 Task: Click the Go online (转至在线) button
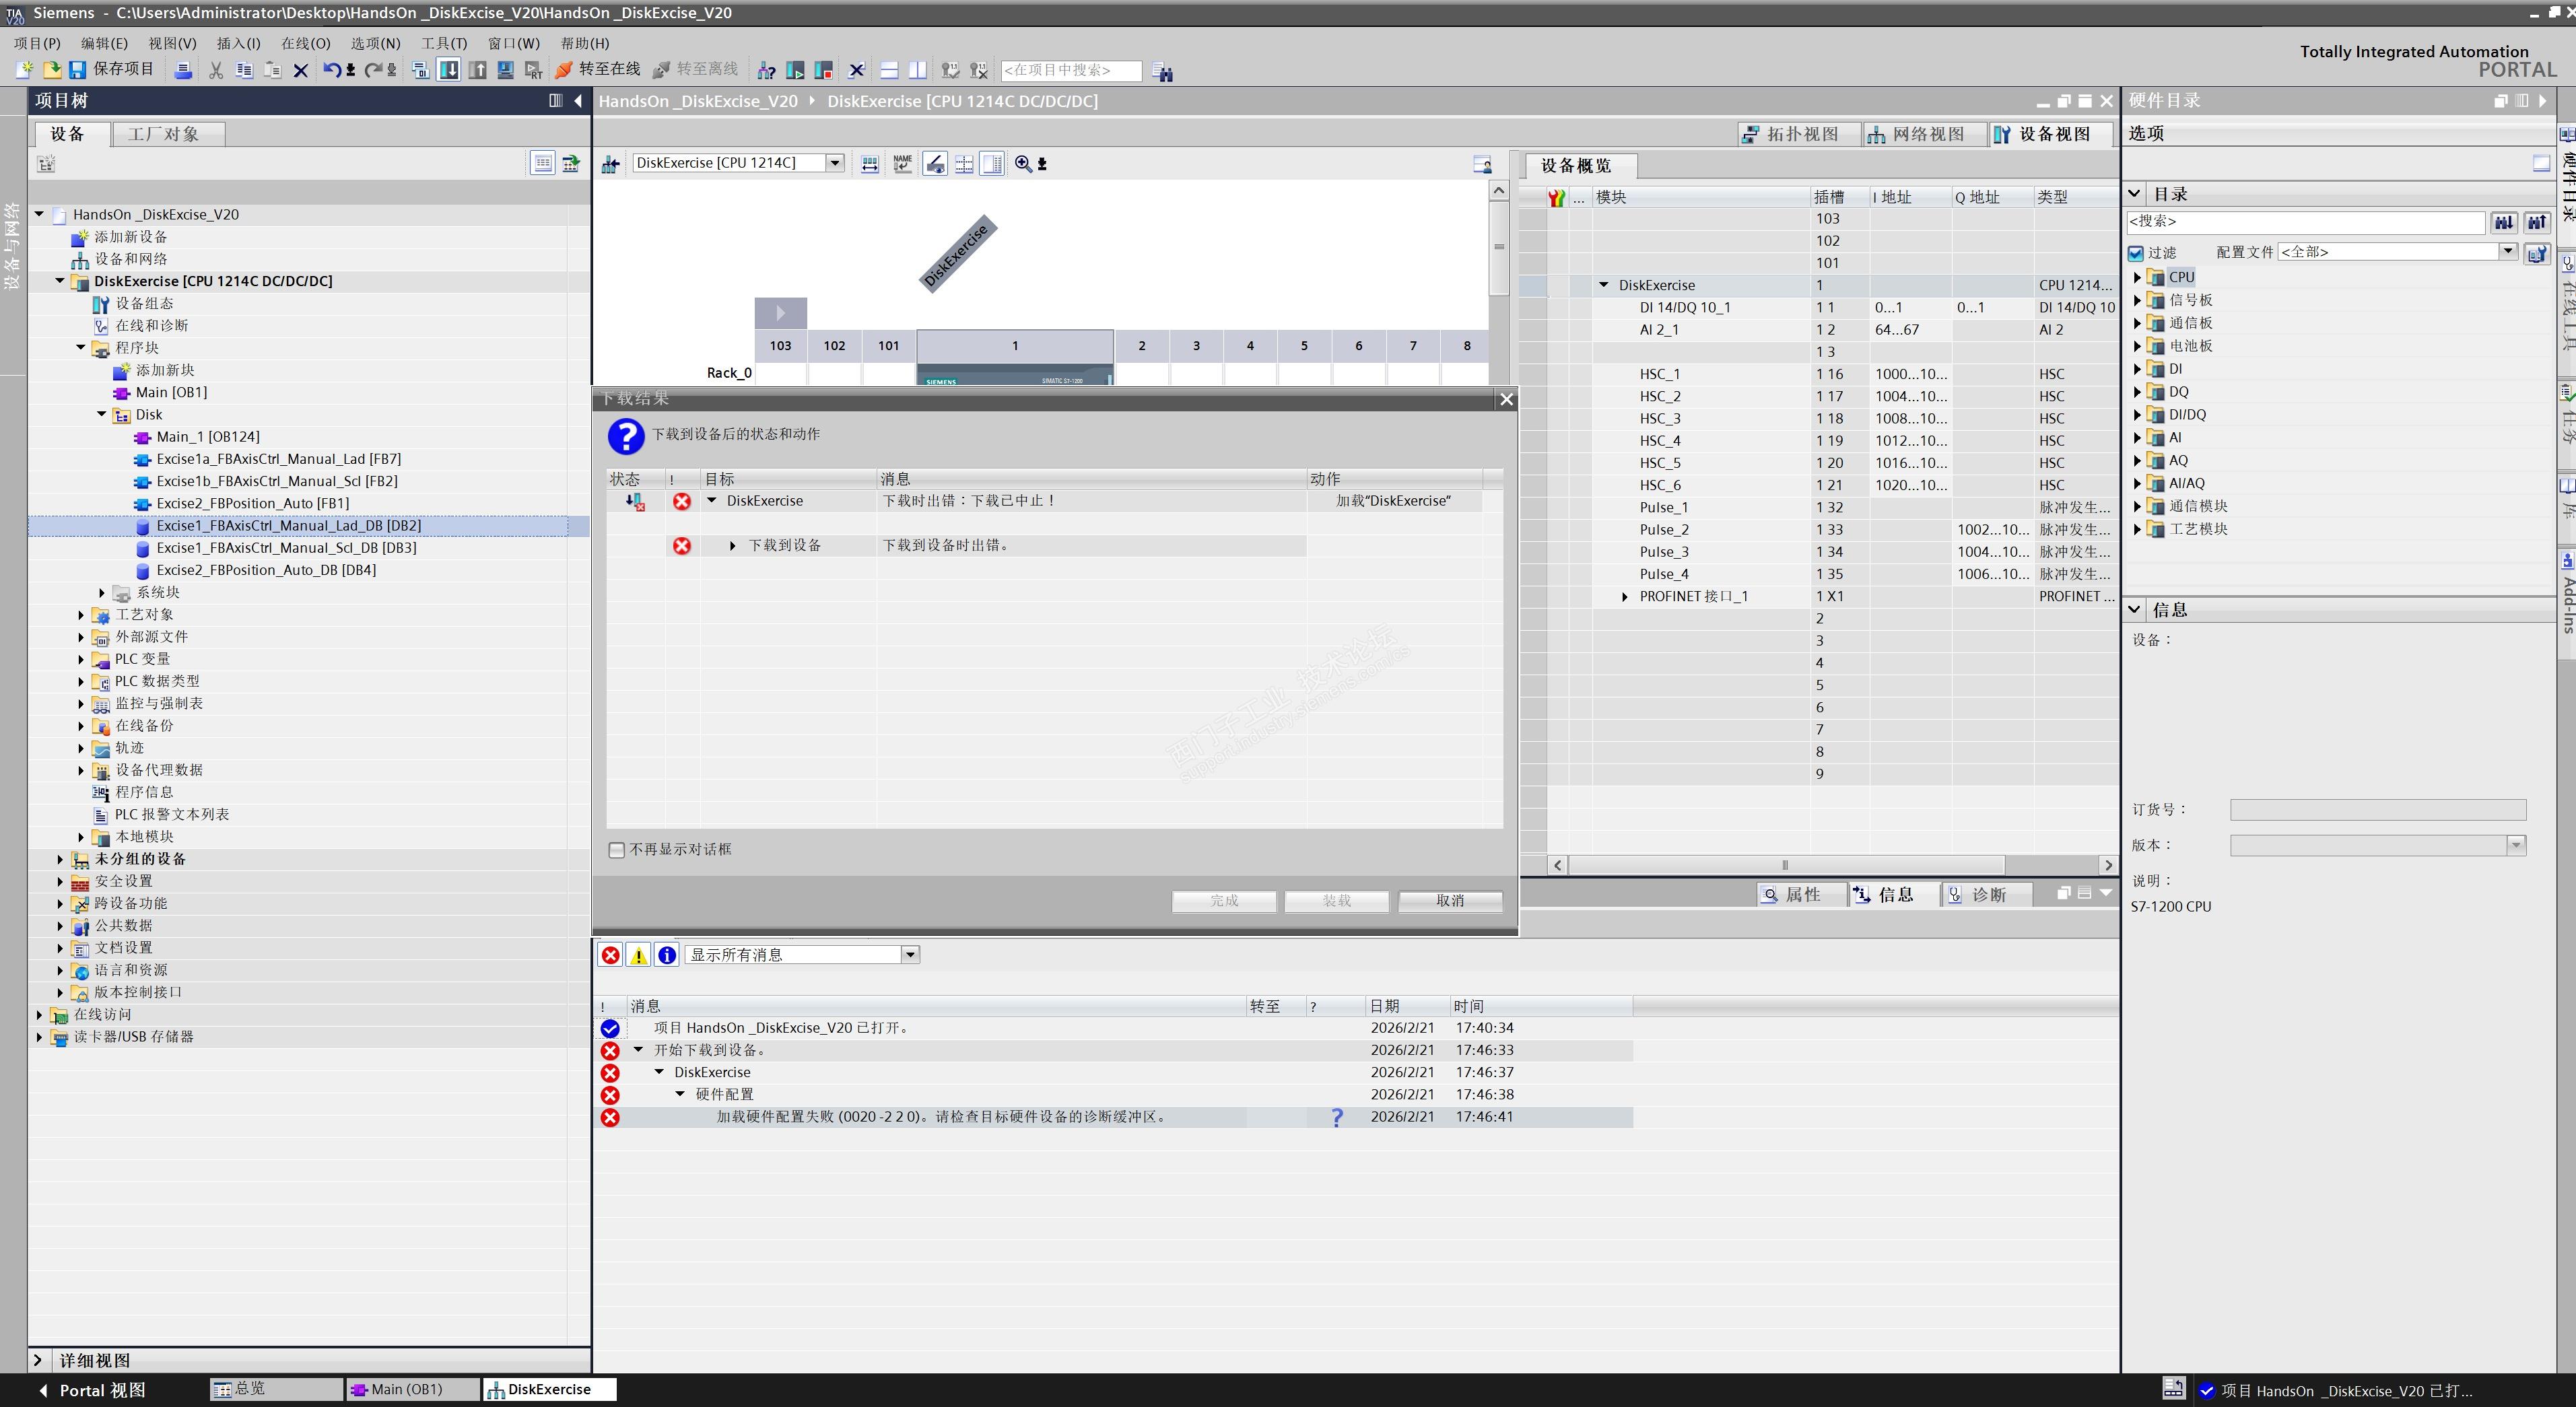coord(598,69)
